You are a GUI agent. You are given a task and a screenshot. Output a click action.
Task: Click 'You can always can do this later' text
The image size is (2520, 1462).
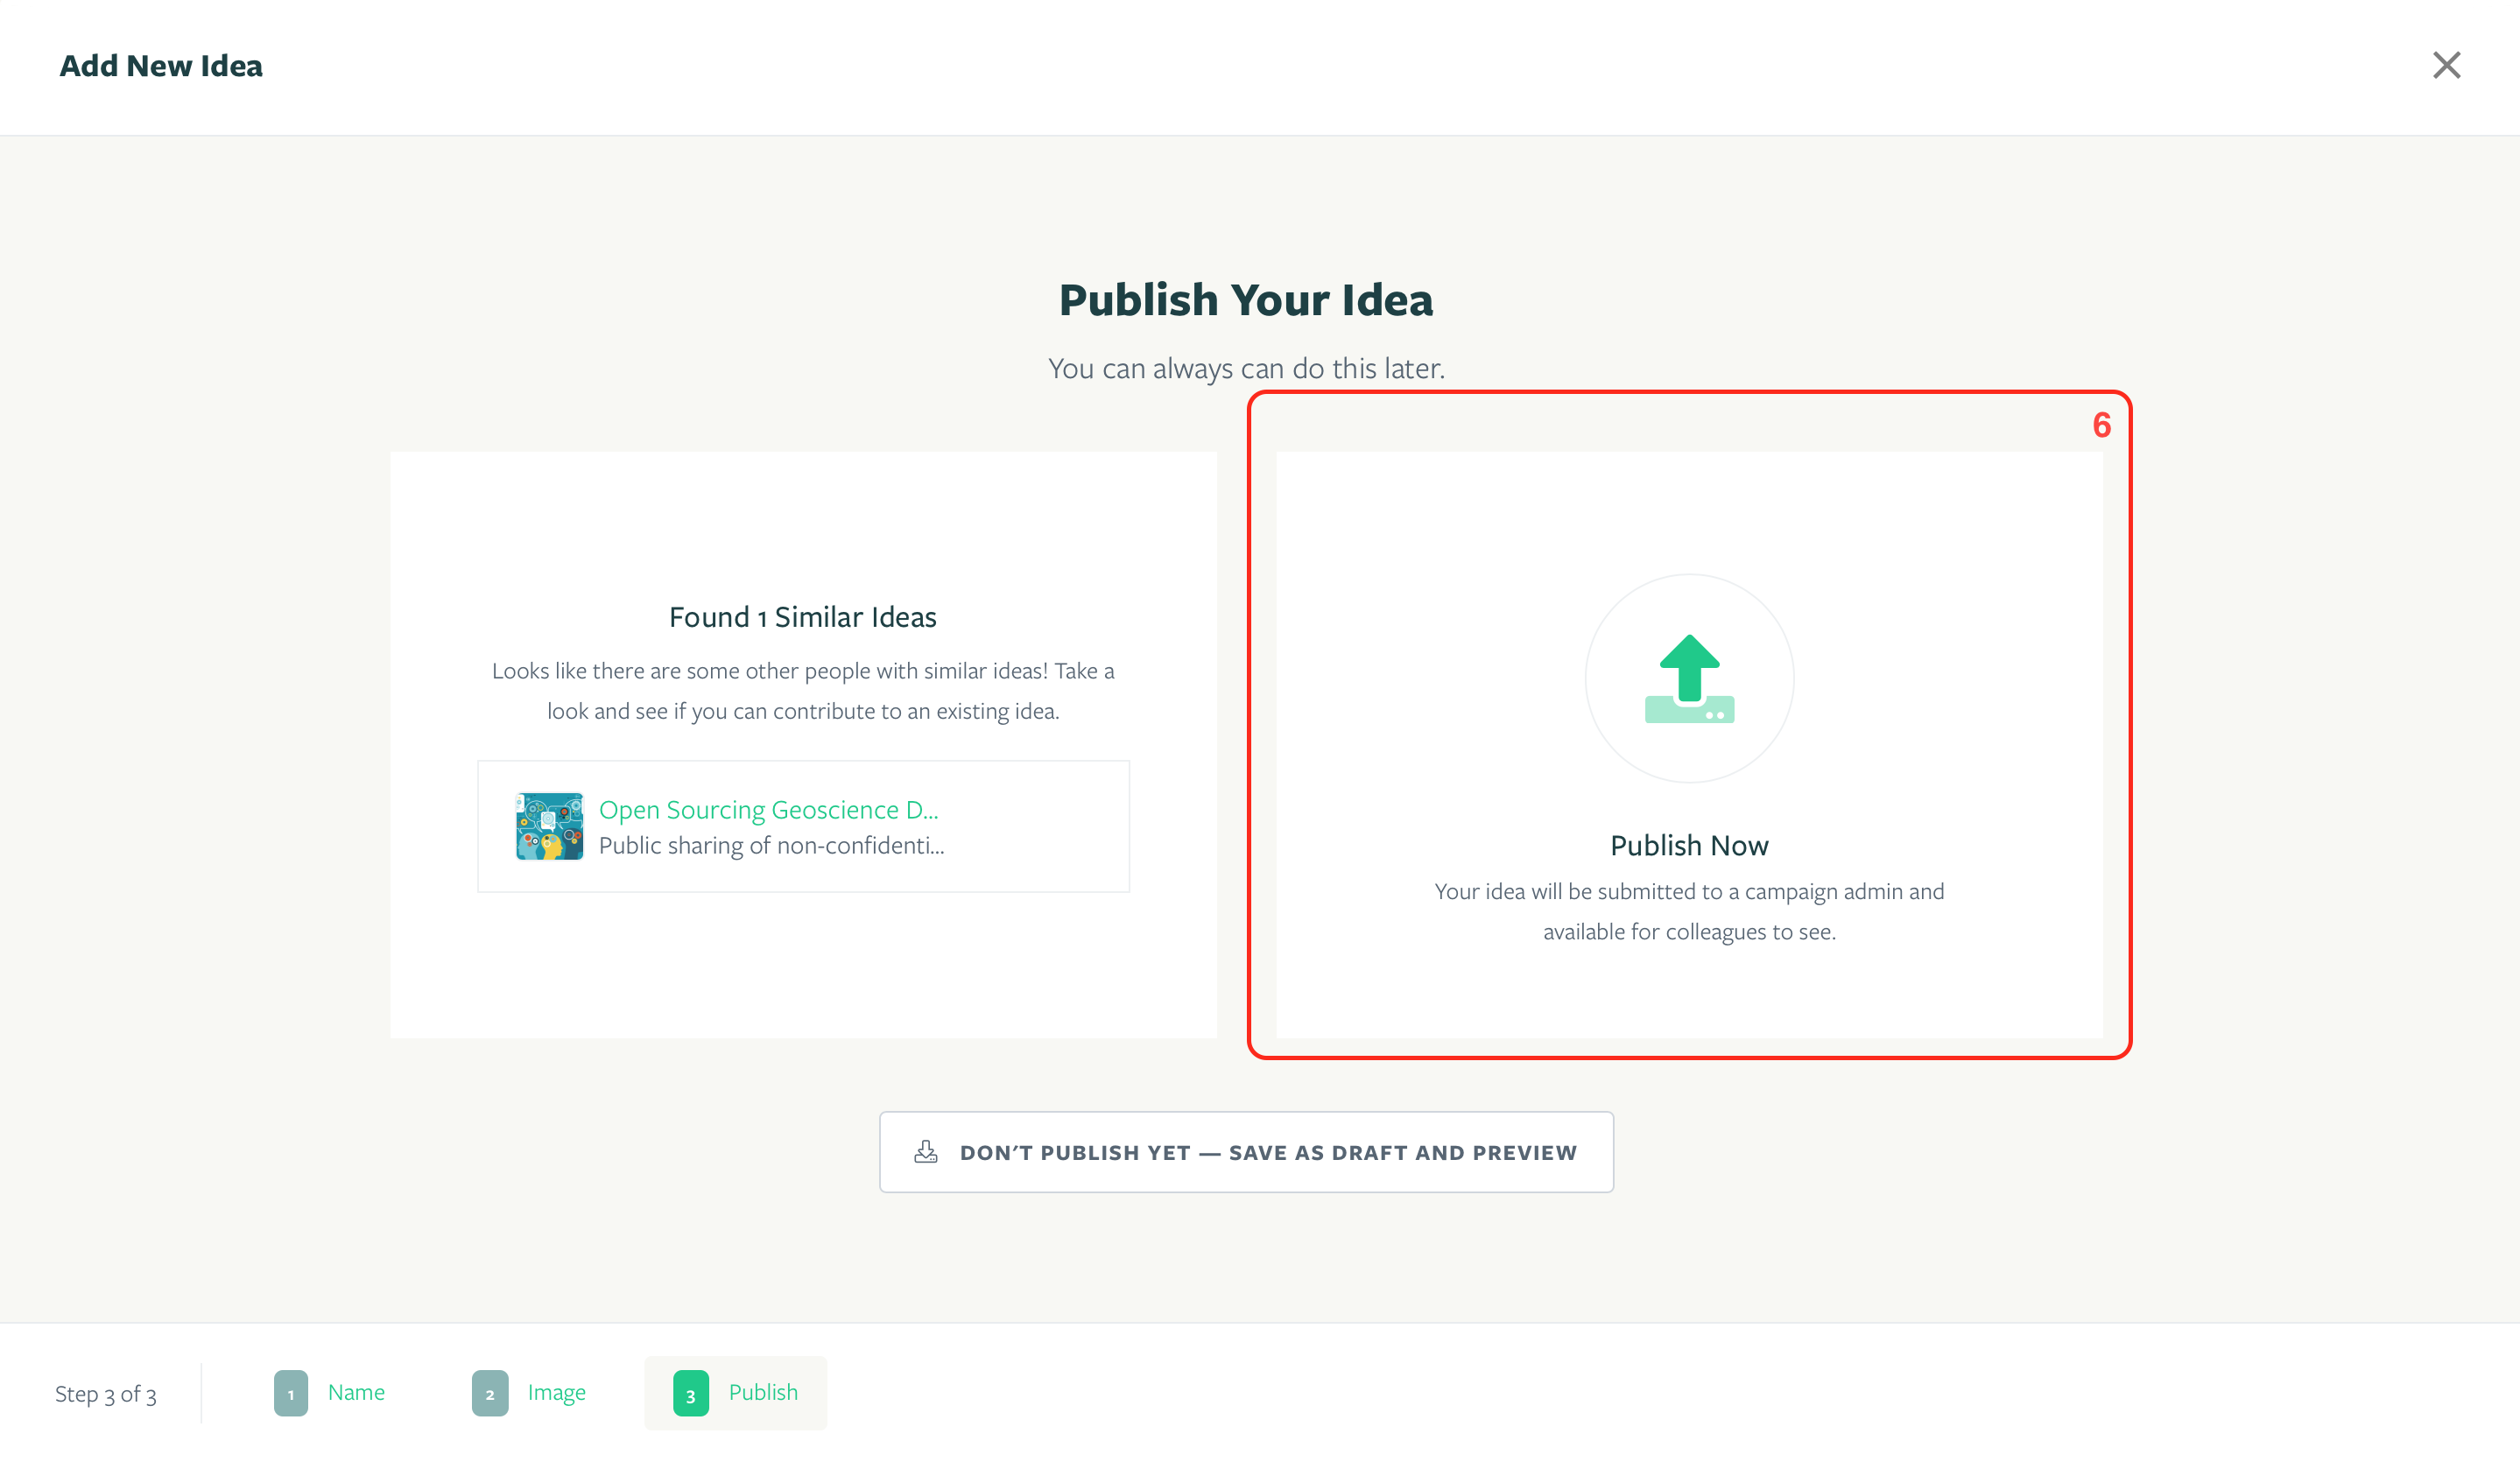click(1246, 368)
